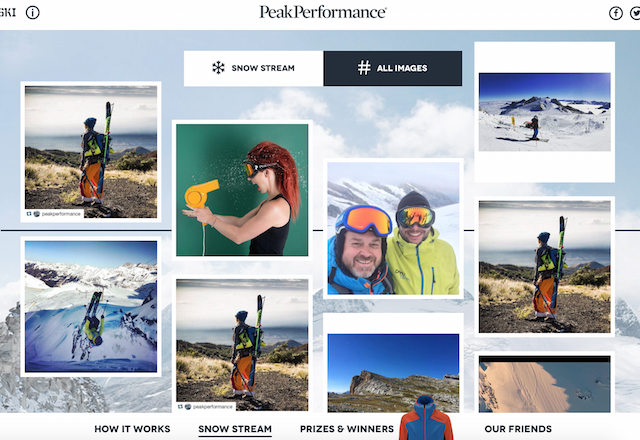
Task: Go to Prizes & Winners
Action: coord(347,429)
